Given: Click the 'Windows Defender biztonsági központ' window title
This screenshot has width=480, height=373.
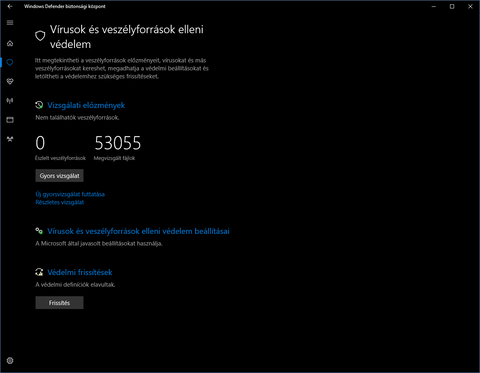Looking at the screenshot, I should point(65,6).
